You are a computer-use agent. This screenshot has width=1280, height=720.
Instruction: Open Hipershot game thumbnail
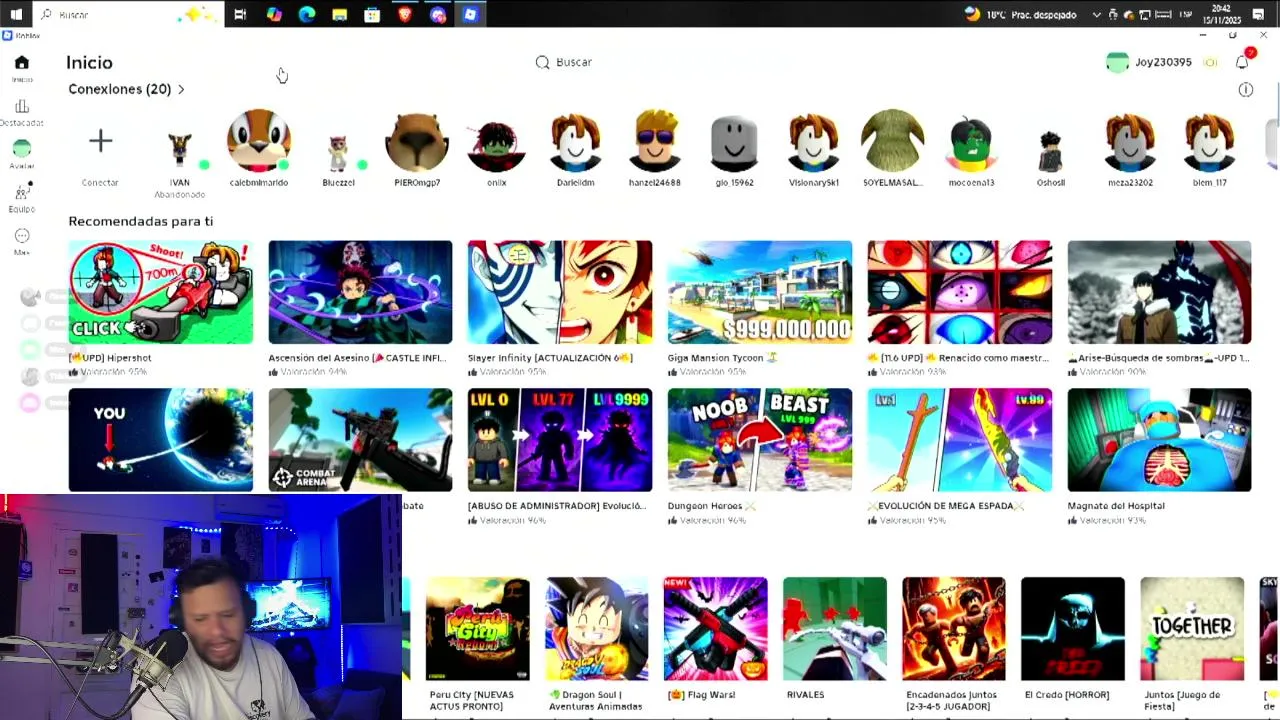[x=160, y=292]
